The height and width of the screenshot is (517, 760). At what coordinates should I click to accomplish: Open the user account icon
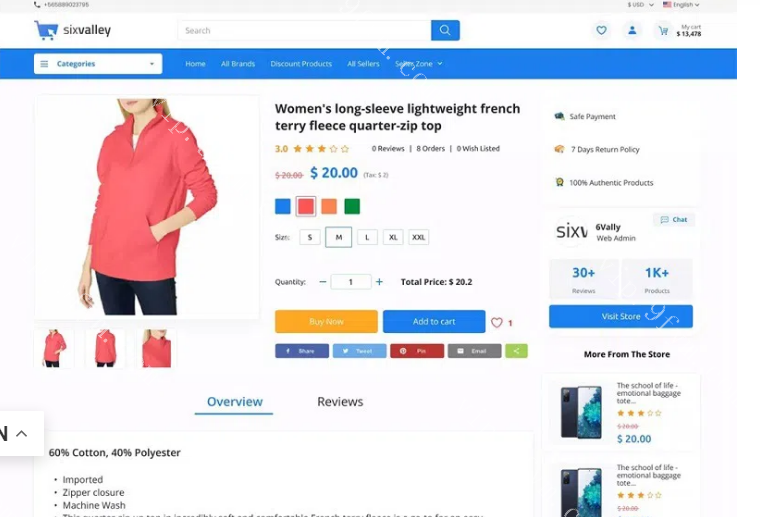[632, 31]
